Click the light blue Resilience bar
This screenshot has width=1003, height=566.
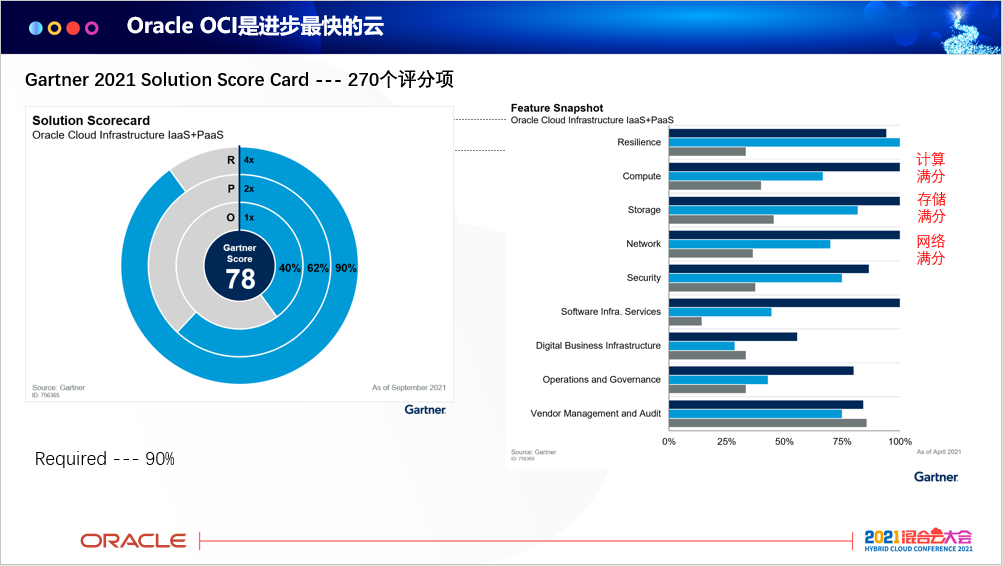[784, 142]
